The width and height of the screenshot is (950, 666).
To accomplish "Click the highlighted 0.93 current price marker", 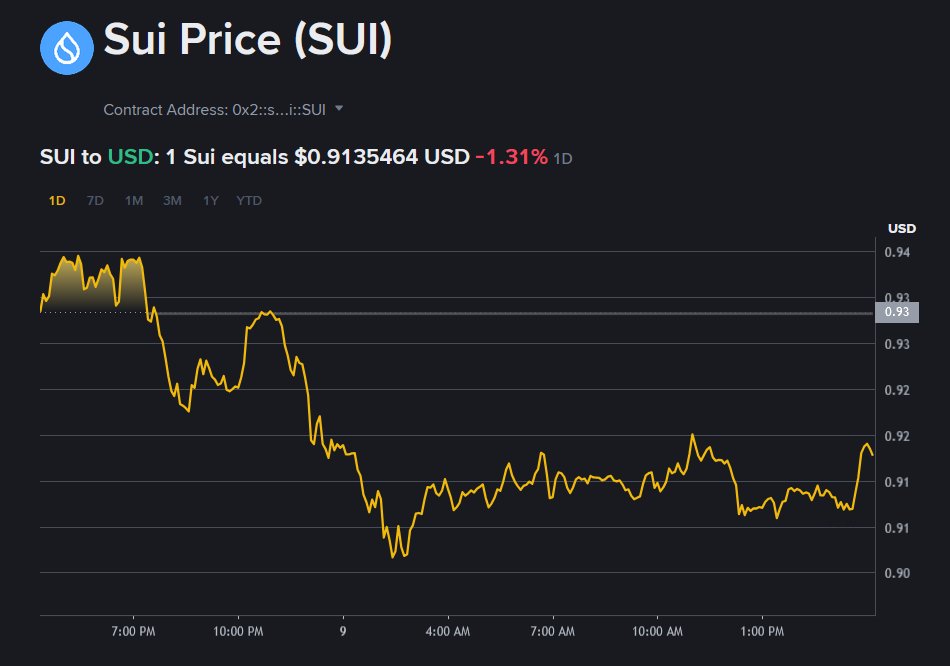I will (x=896, y=312).
